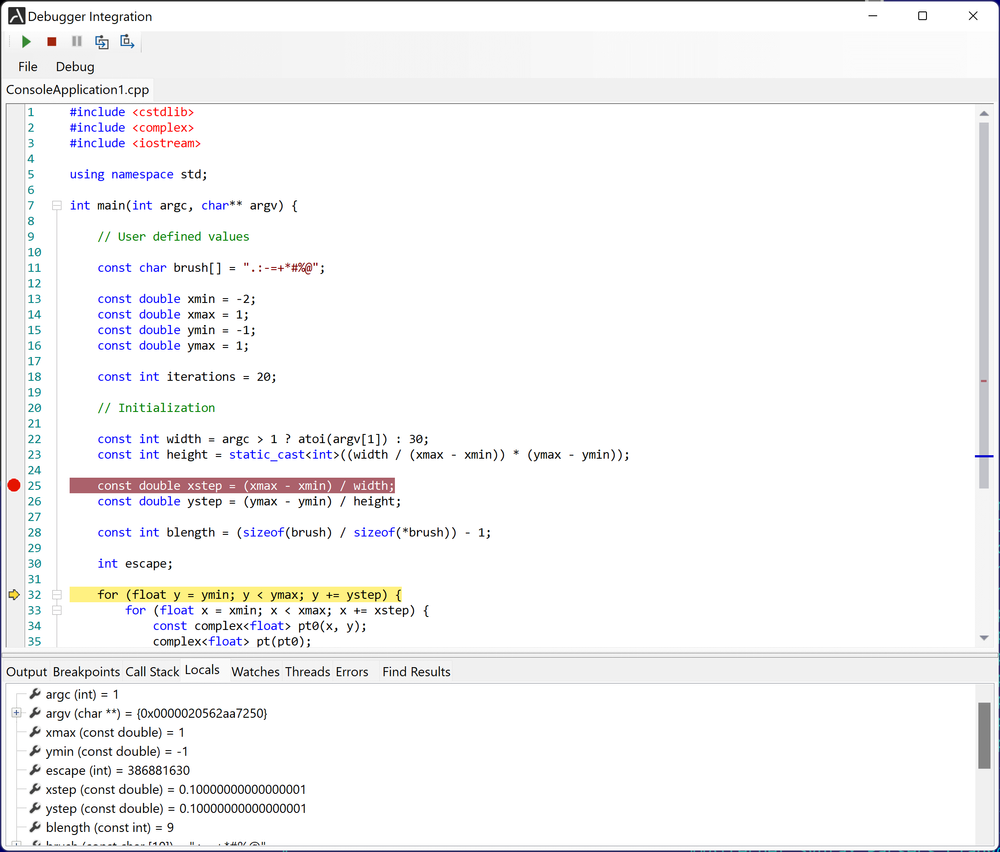1000x852 pixels.
Task: Click the '// User defined values' comment
Action: pyautogui.click(x=173, y=237)
